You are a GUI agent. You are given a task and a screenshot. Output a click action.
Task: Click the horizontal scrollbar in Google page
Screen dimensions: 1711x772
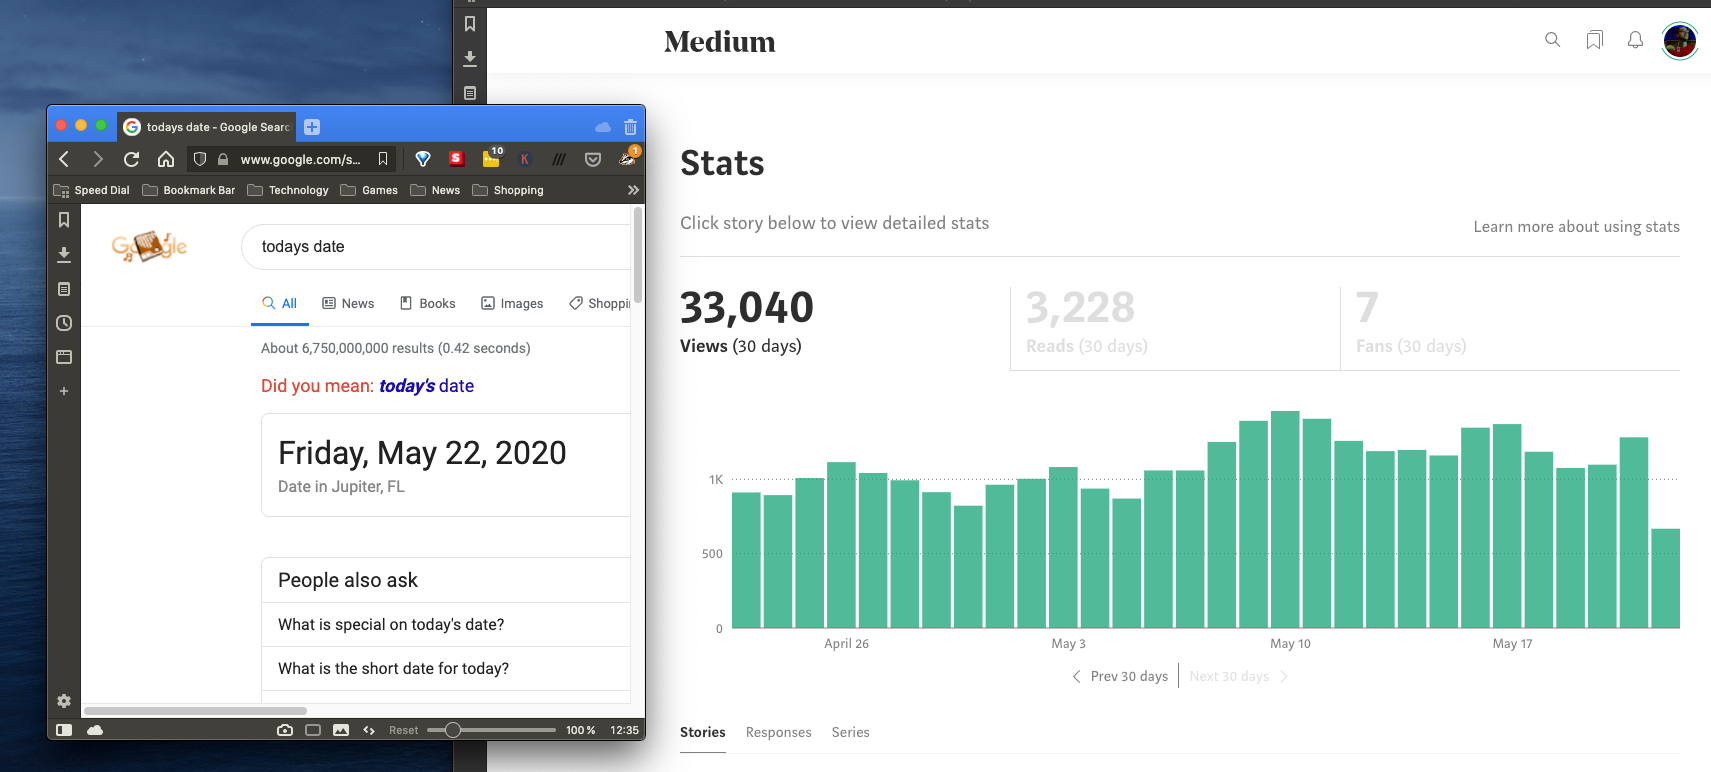pos(195,711)
